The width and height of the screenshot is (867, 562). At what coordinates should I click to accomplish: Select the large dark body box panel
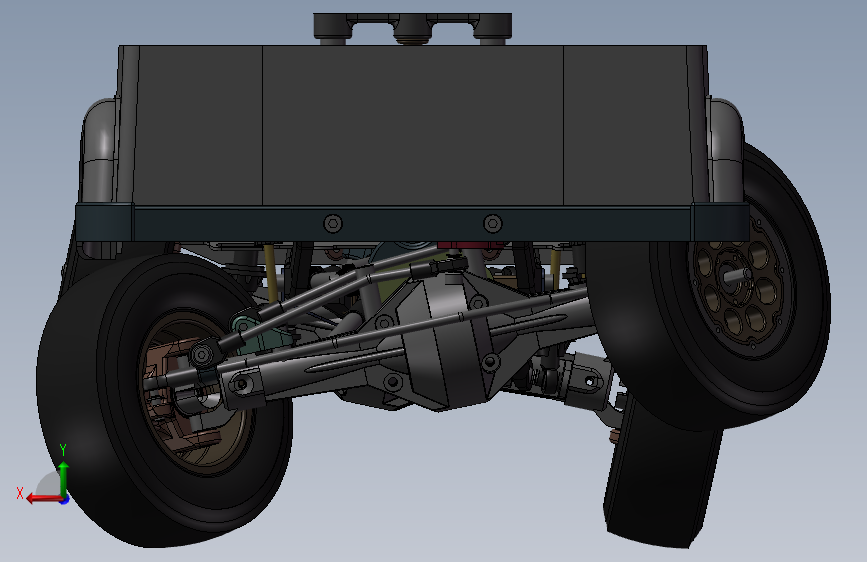412,126
